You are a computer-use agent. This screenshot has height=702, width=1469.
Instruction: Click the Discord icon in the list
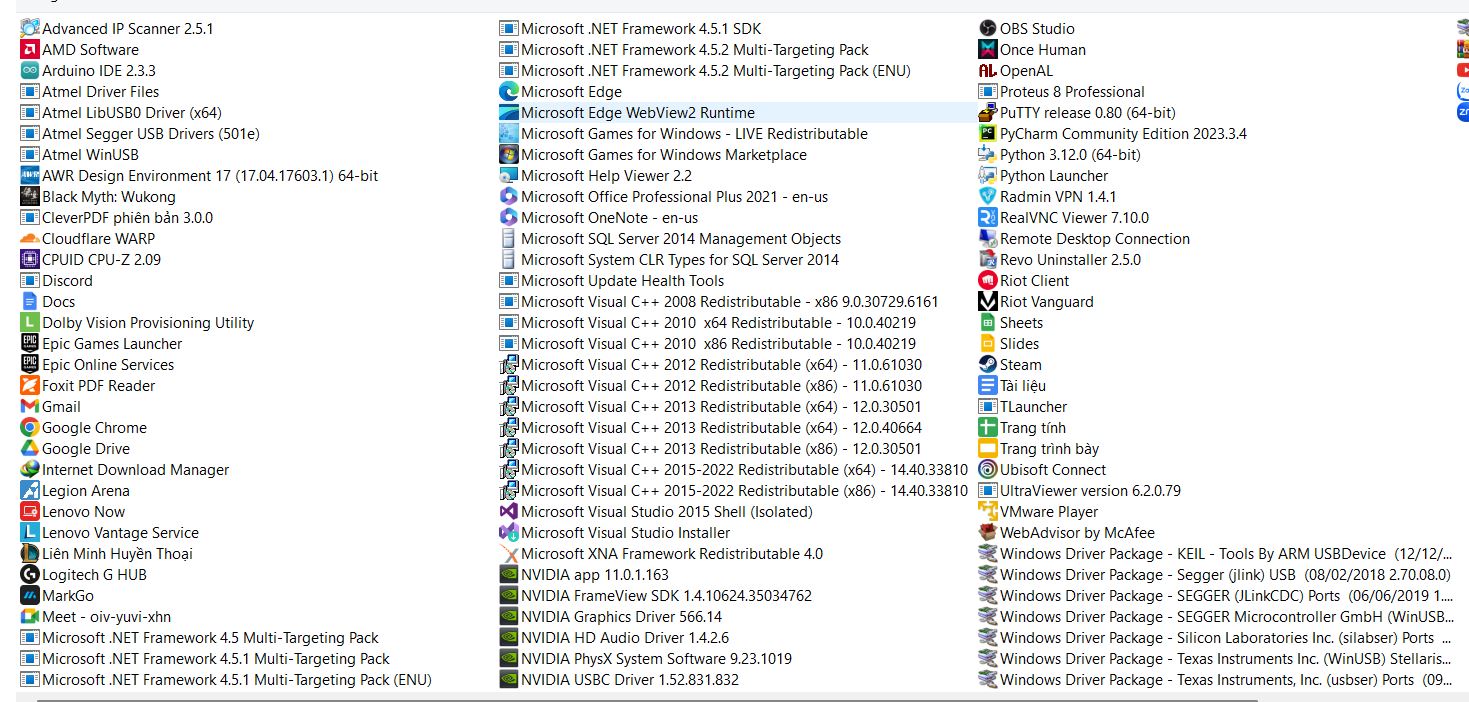pos(30,281)
